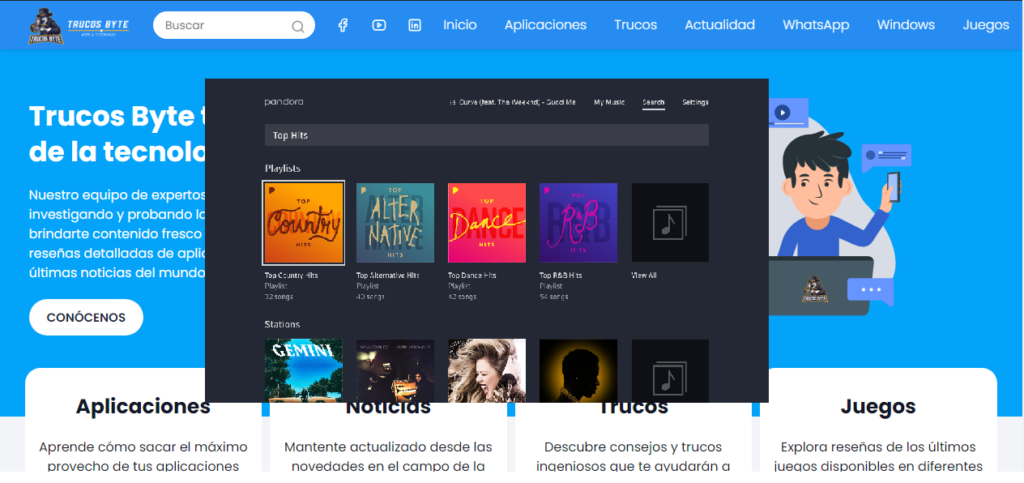Viewport: 1024px width, 483px height.
Task: Click the chat message bubble in illustration
Action: [x=886, y=157]
